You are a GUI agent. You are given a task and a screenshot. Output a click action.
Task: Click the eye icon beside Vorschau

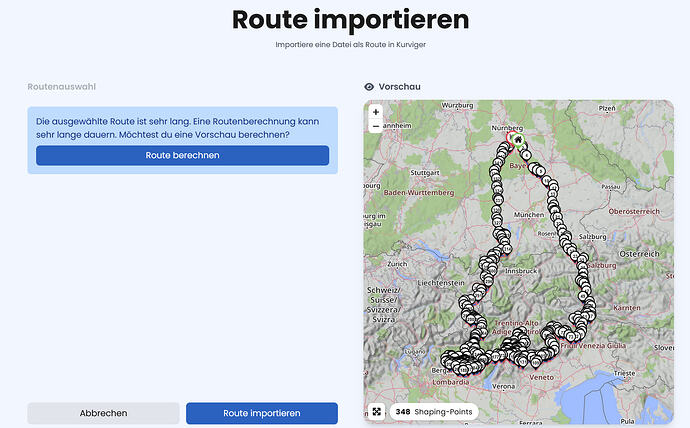tap(369, 87)
